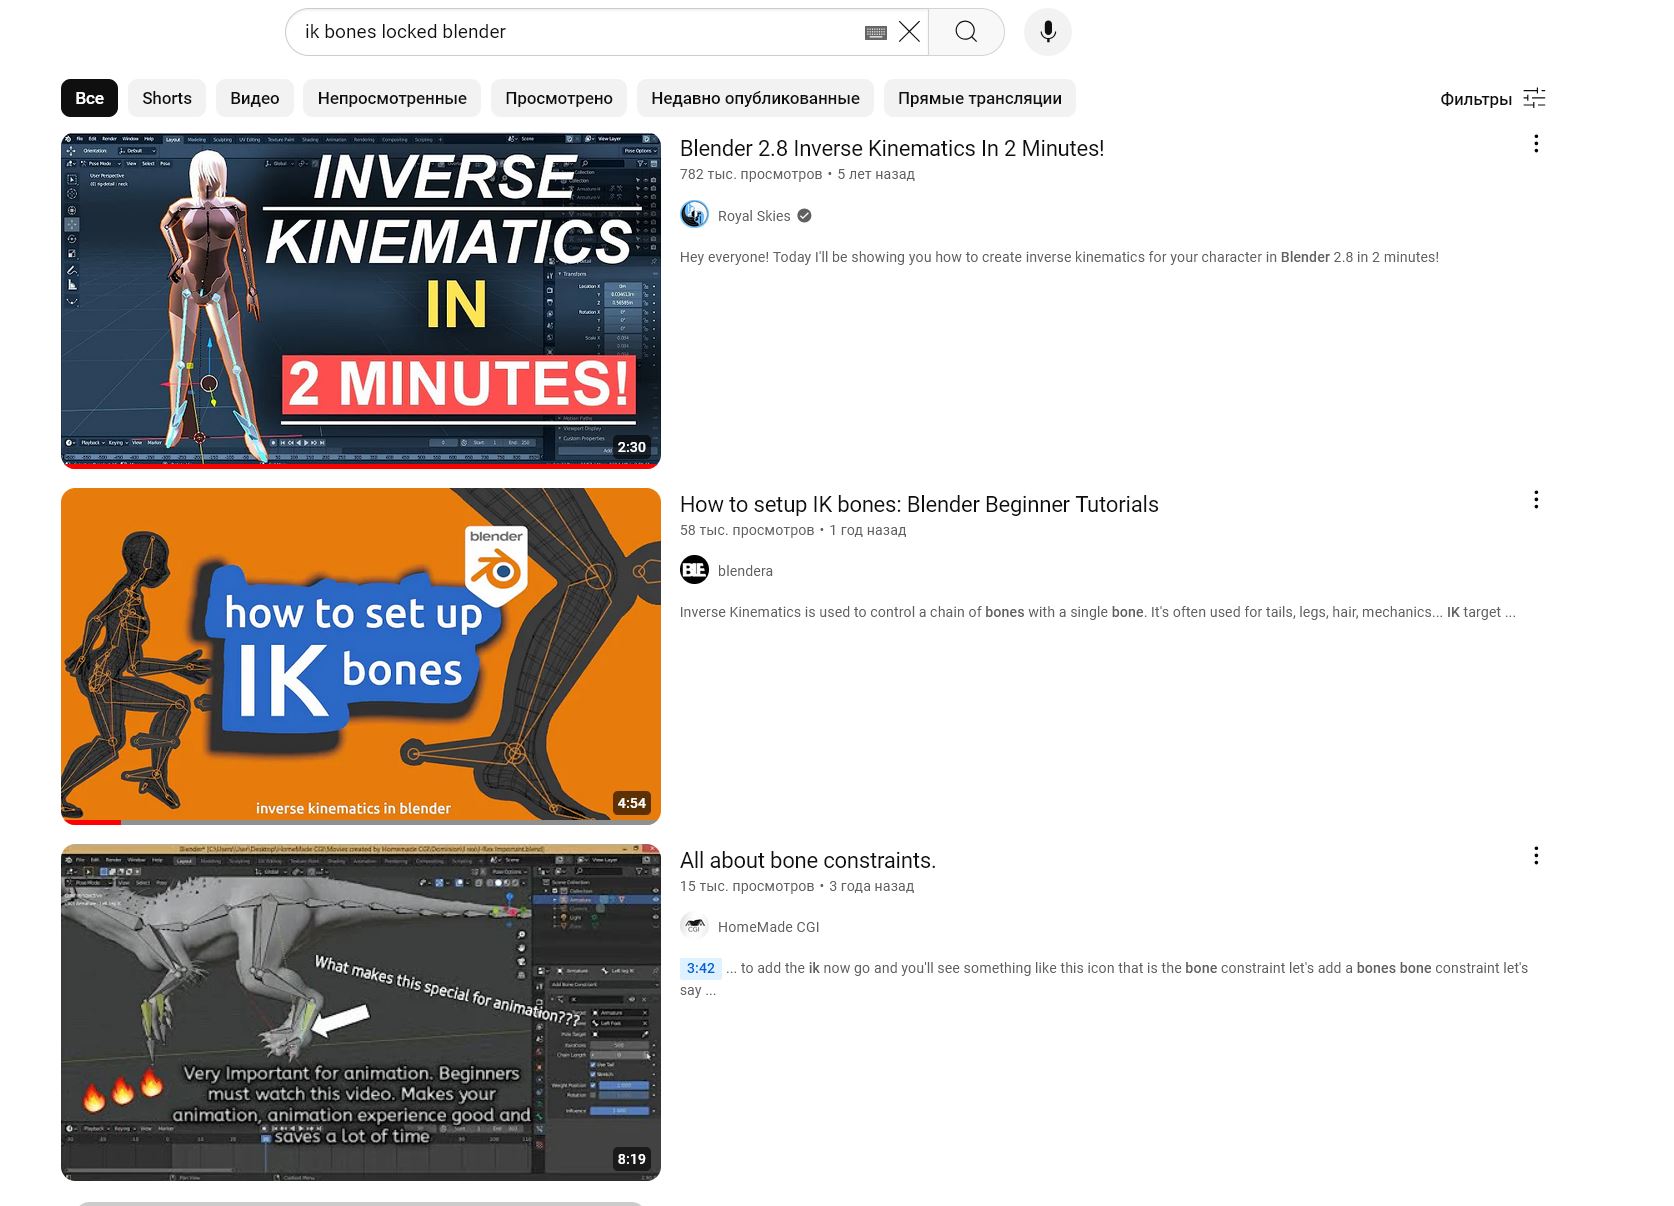Open title "How to setup IK bones: Blender Beginner Tutorials"

[x=919, y=504]
